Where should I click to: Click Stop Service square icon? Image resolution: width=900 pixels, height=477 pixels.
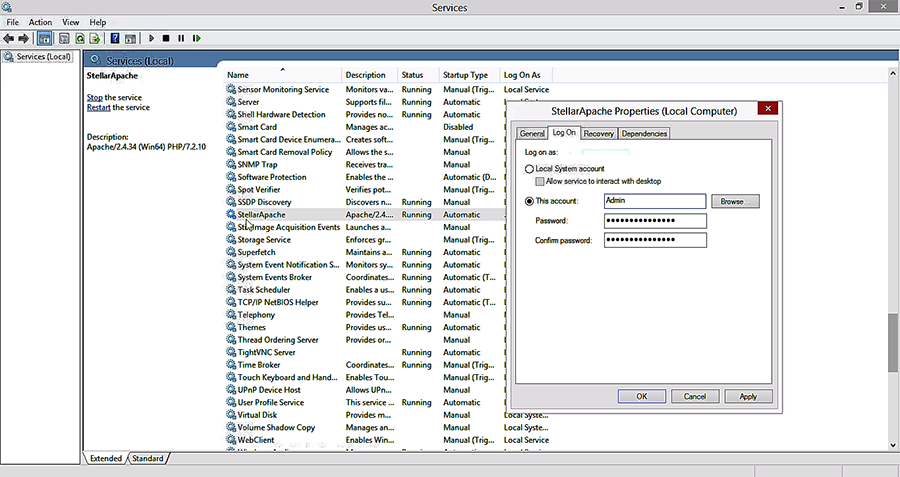click(166, 38)
